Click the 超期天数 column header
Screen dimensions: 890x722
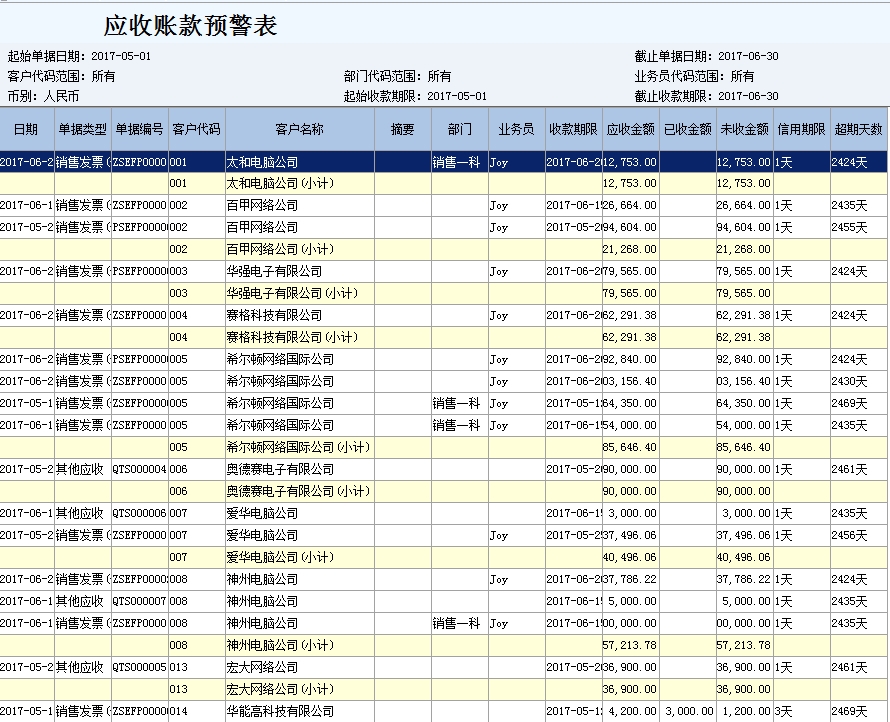pos(859,129)
